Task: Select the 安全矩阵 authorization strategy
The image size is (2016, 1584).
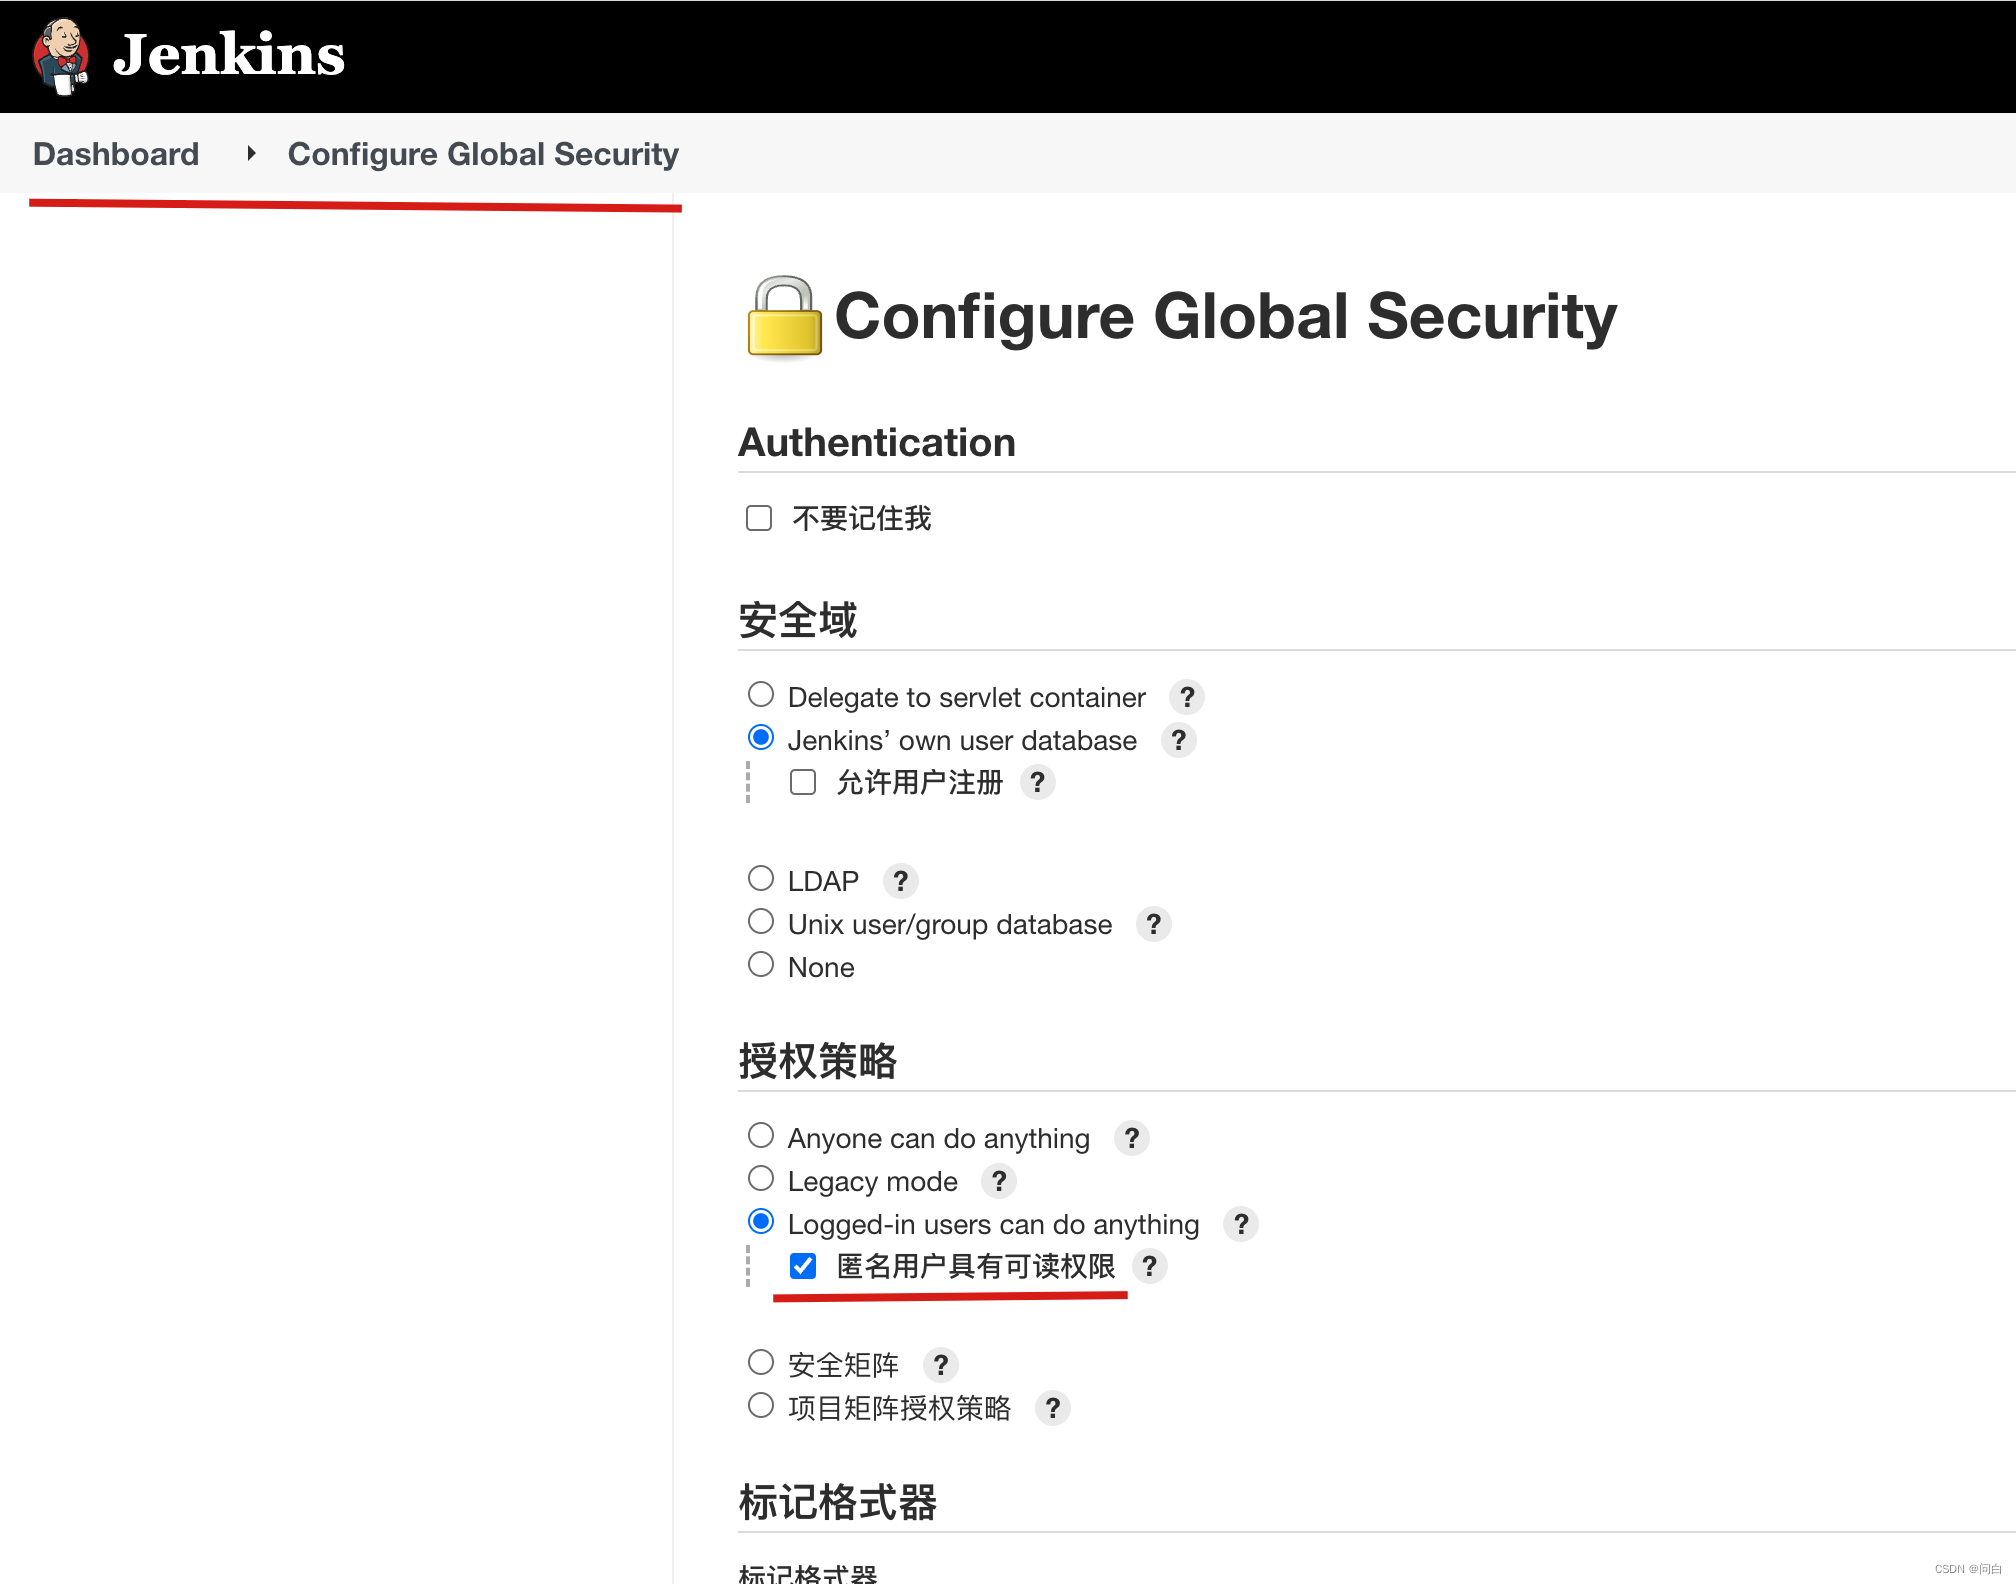Action: [x=760, y=1361]
